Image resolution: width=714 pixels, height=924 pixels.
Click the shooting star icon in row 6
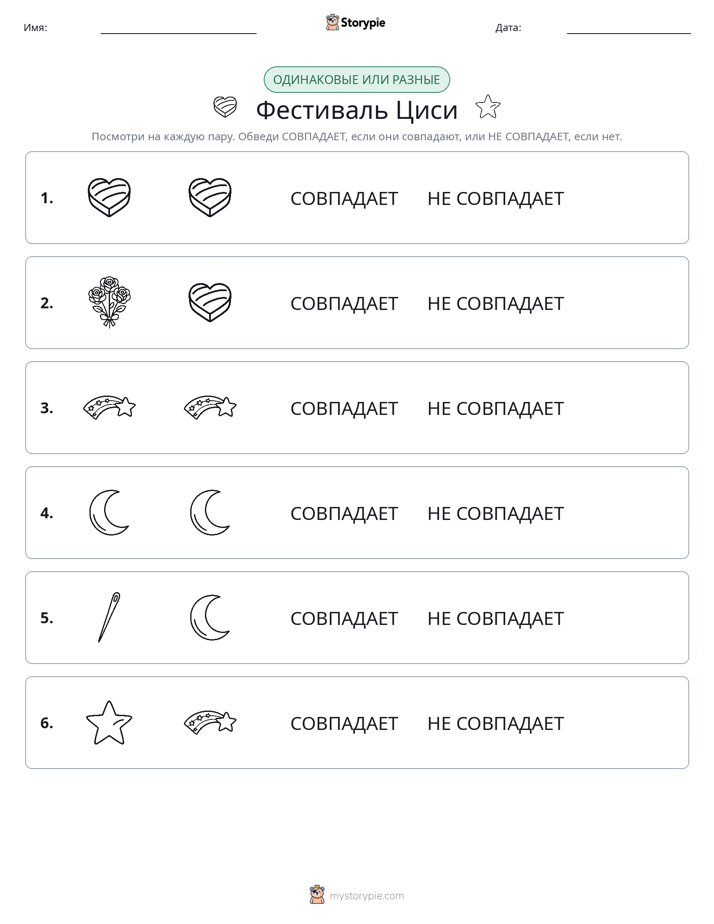[210, 722]
